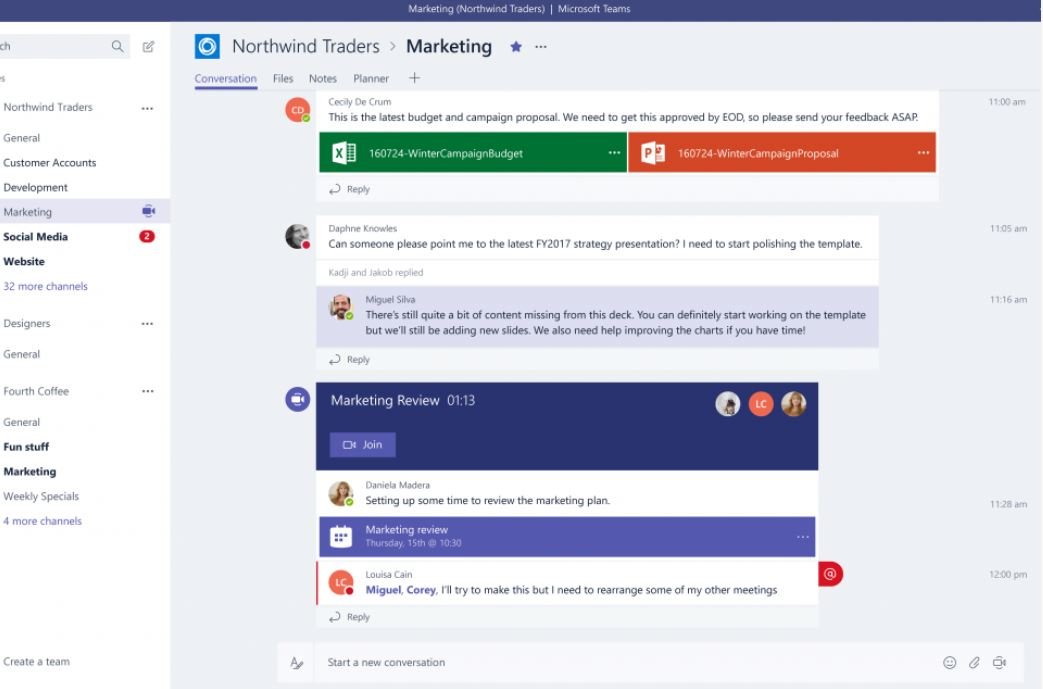The height and width of the screenshot is (689, 1043).
Task: Select General channel under Designers
Action: pyautogui.click(x=21, y=354)
